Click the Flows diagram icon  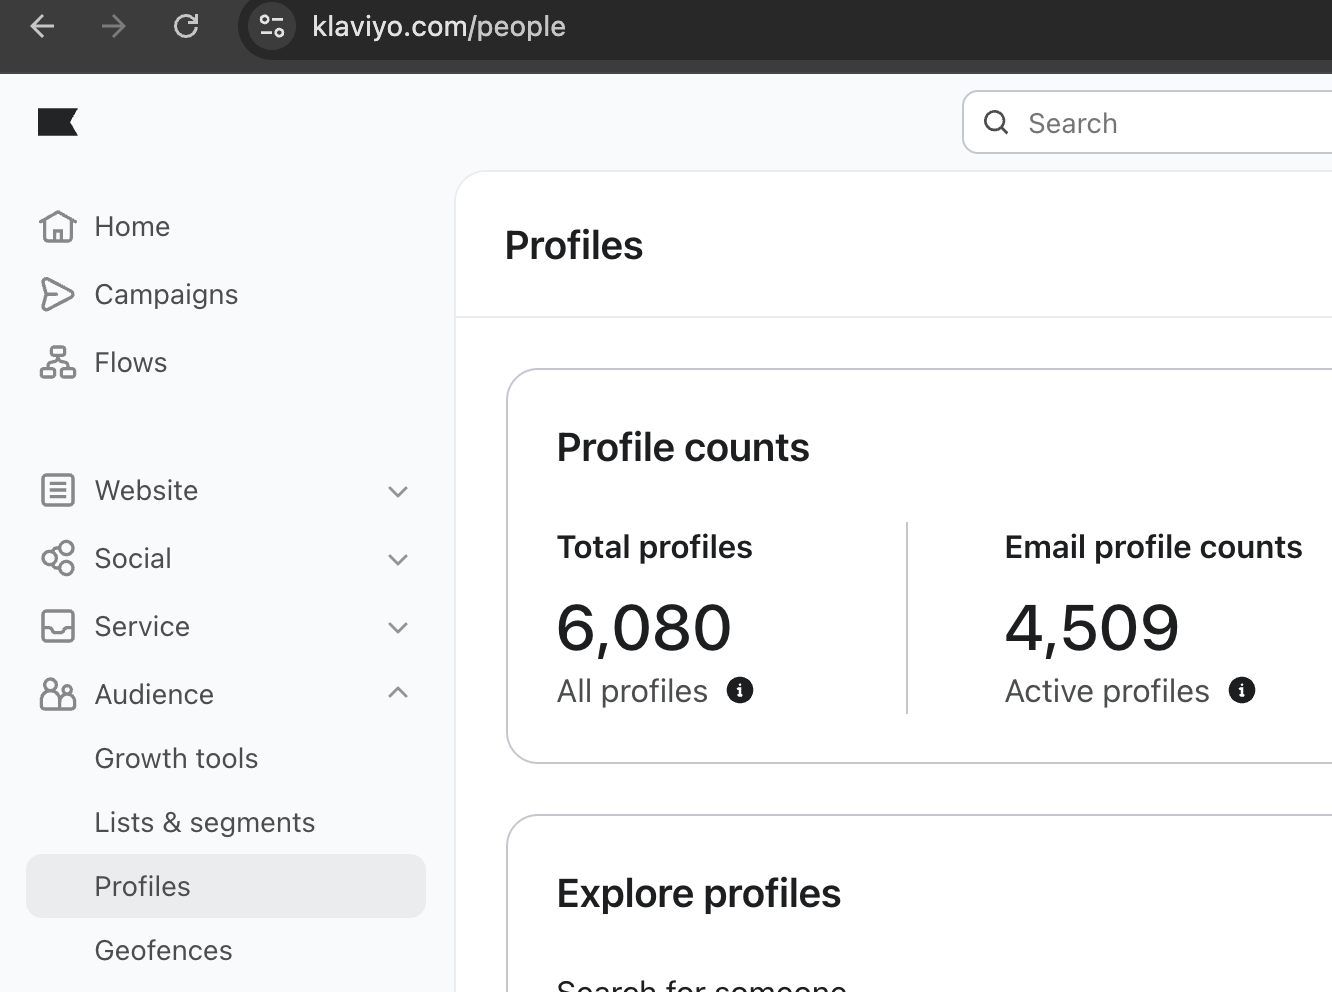click(57, 363)
